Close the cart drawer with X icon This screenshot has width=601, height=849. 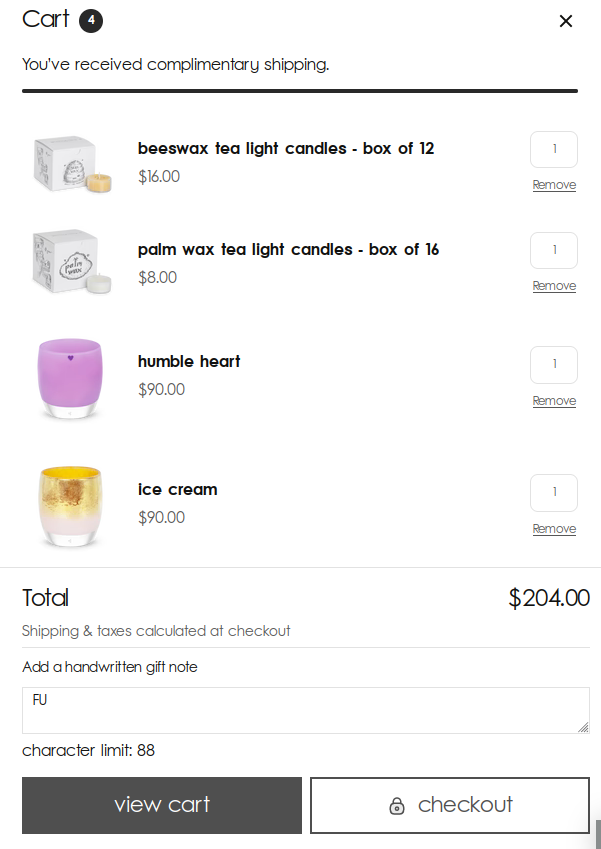click(x=566, y=21)
